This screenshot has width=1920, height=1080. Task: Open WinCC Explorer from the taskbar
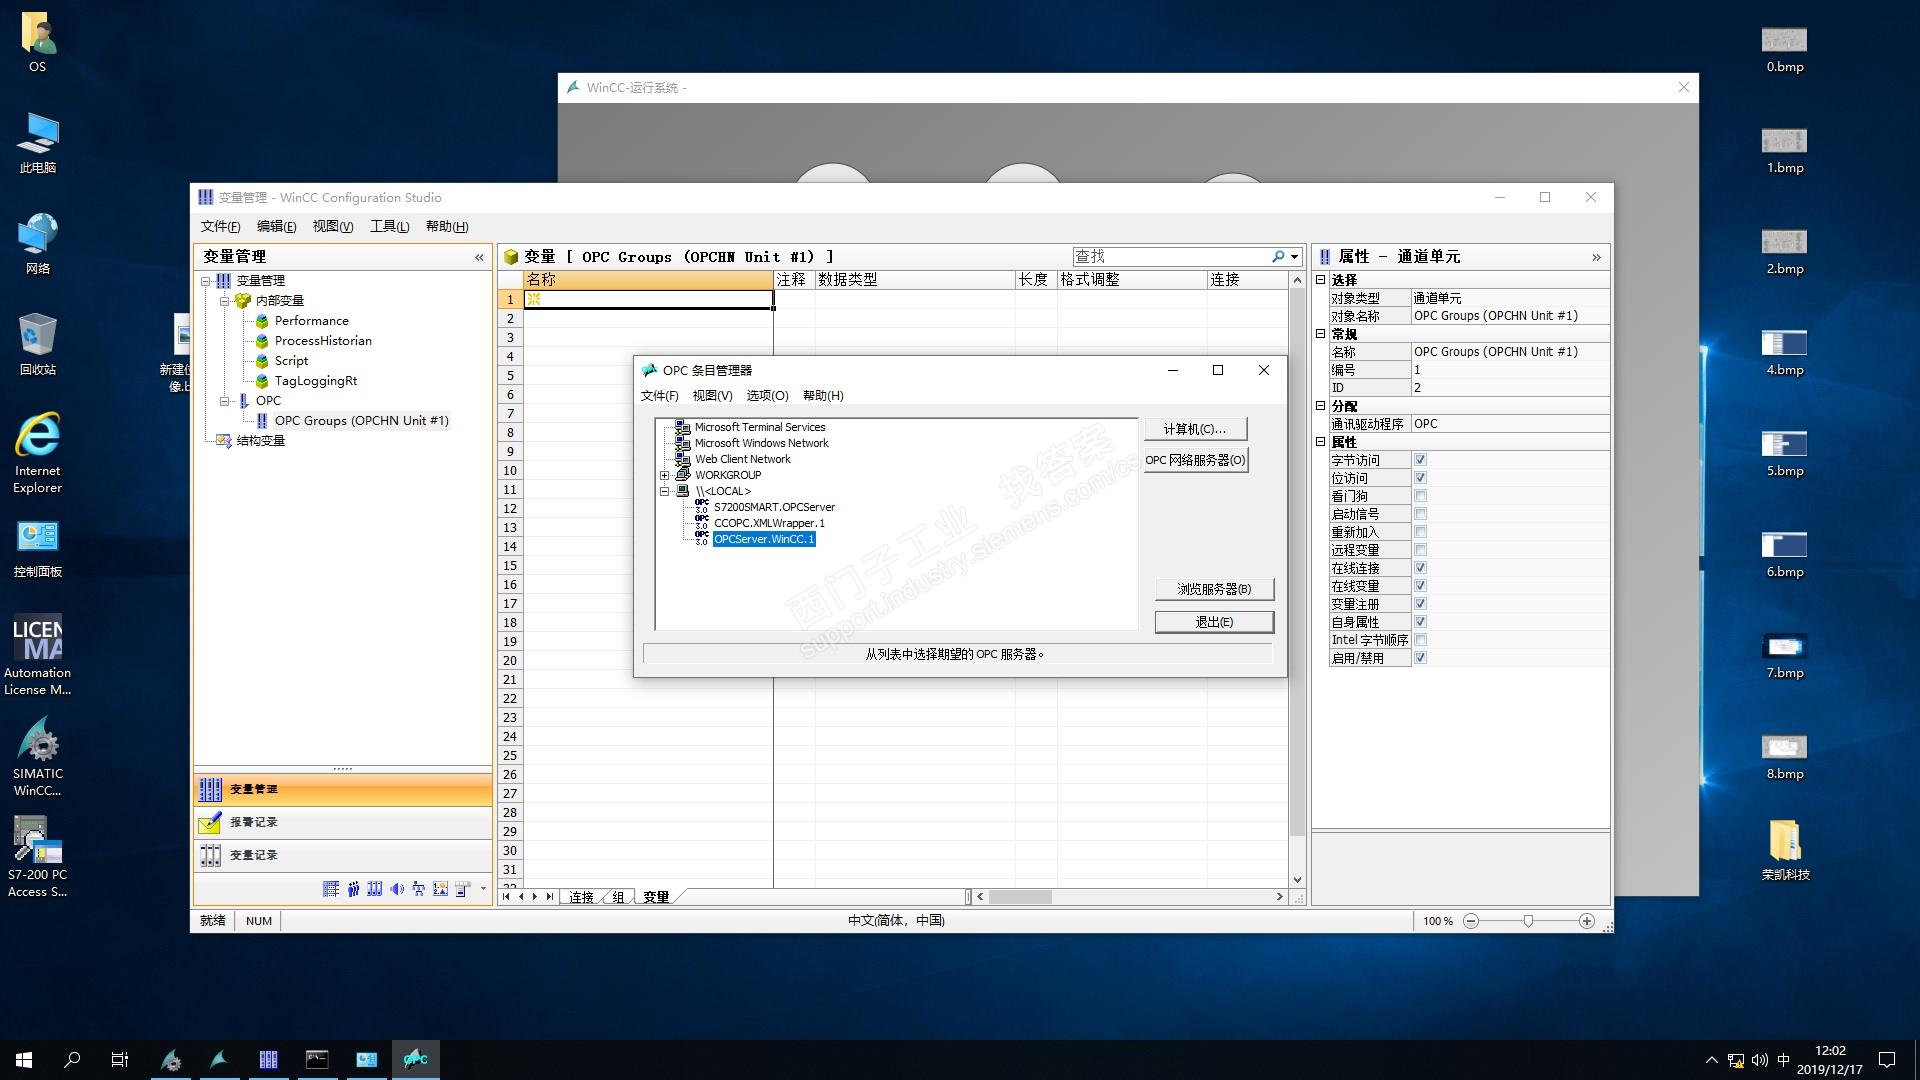click(171, 1060)
